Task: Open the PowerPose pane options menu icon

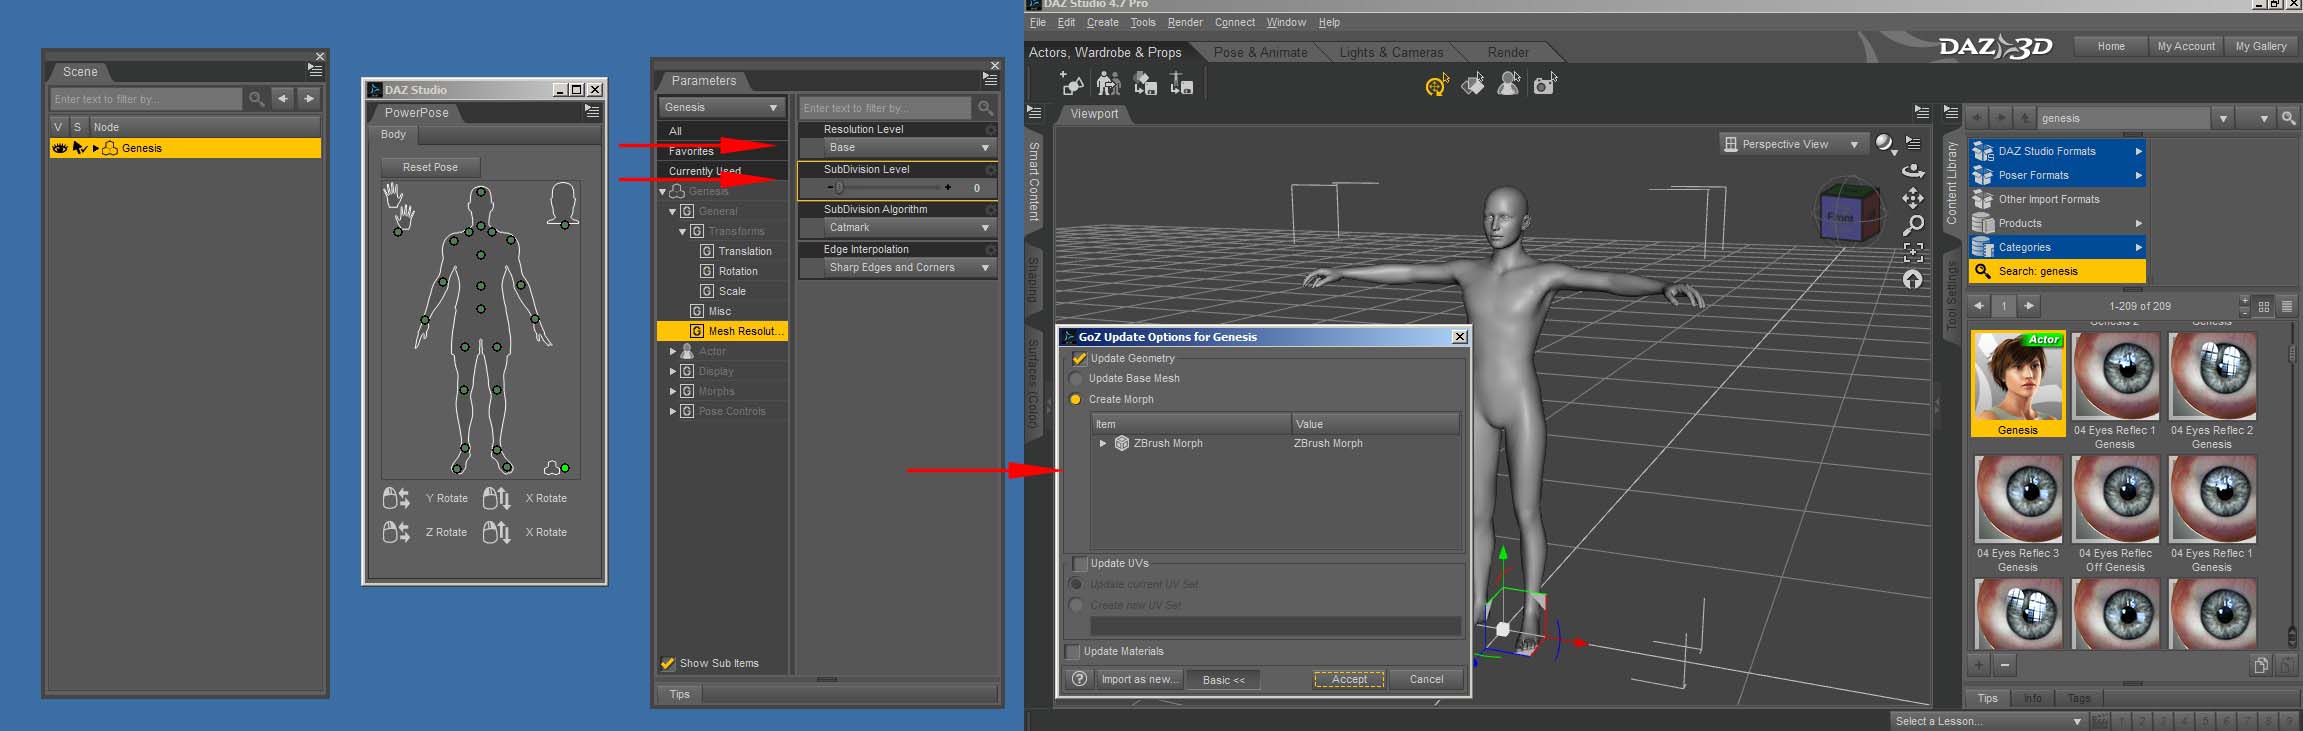Action: point(592,112)
